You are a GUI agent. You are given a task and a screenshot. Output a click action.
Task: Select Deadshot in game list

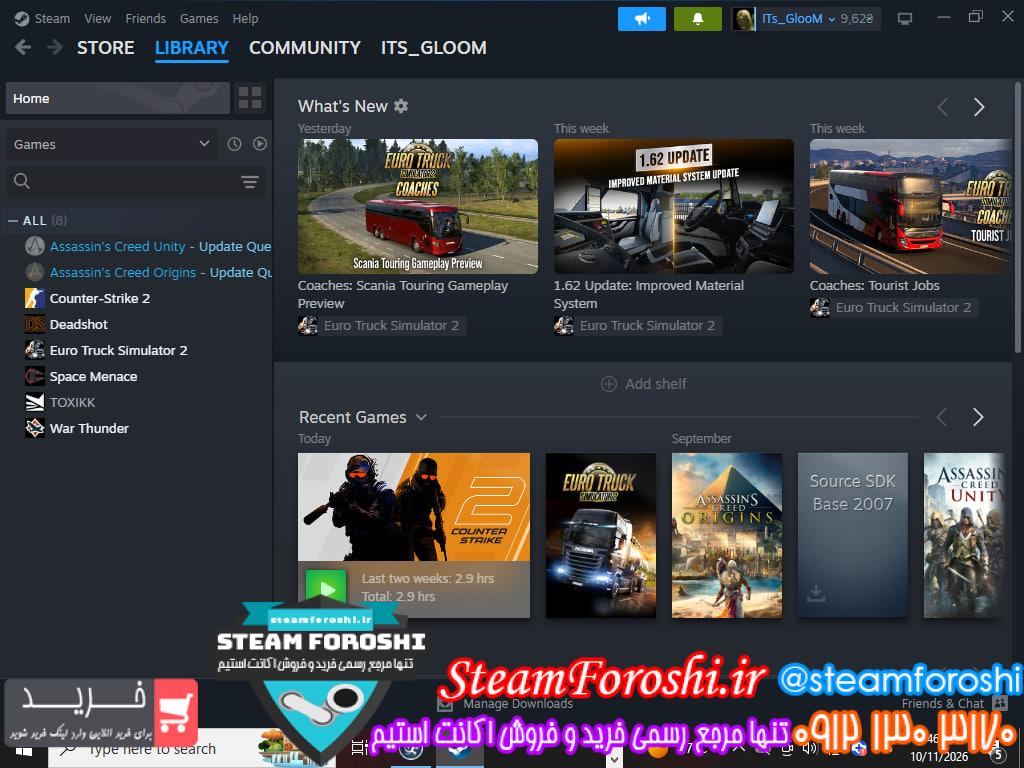click(x=78, y=324)
